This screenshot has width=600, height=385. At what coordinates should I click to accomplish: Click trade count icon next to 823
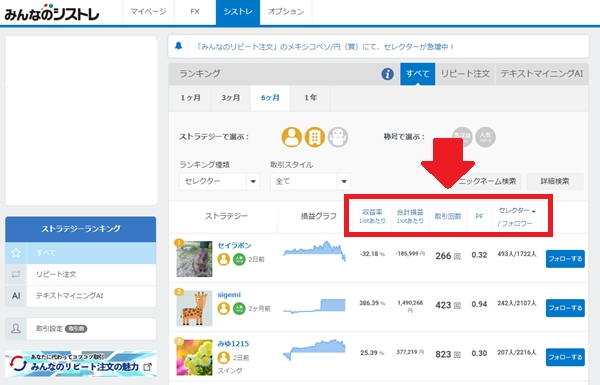click(x=457, y=355)
